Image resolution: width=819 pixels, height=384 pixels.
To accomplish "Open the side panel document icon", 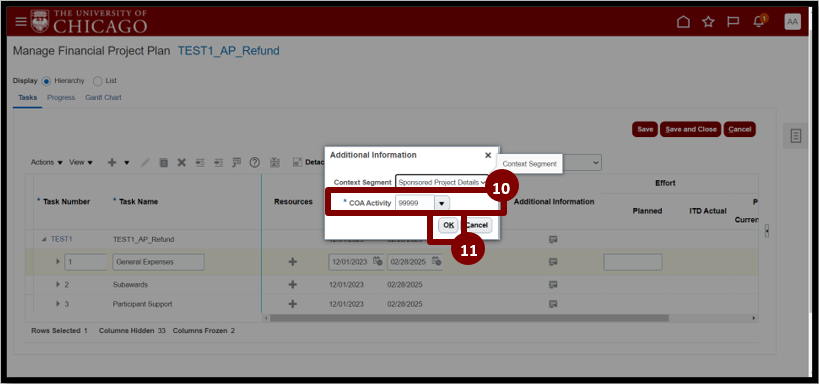I will click(795, 136).
